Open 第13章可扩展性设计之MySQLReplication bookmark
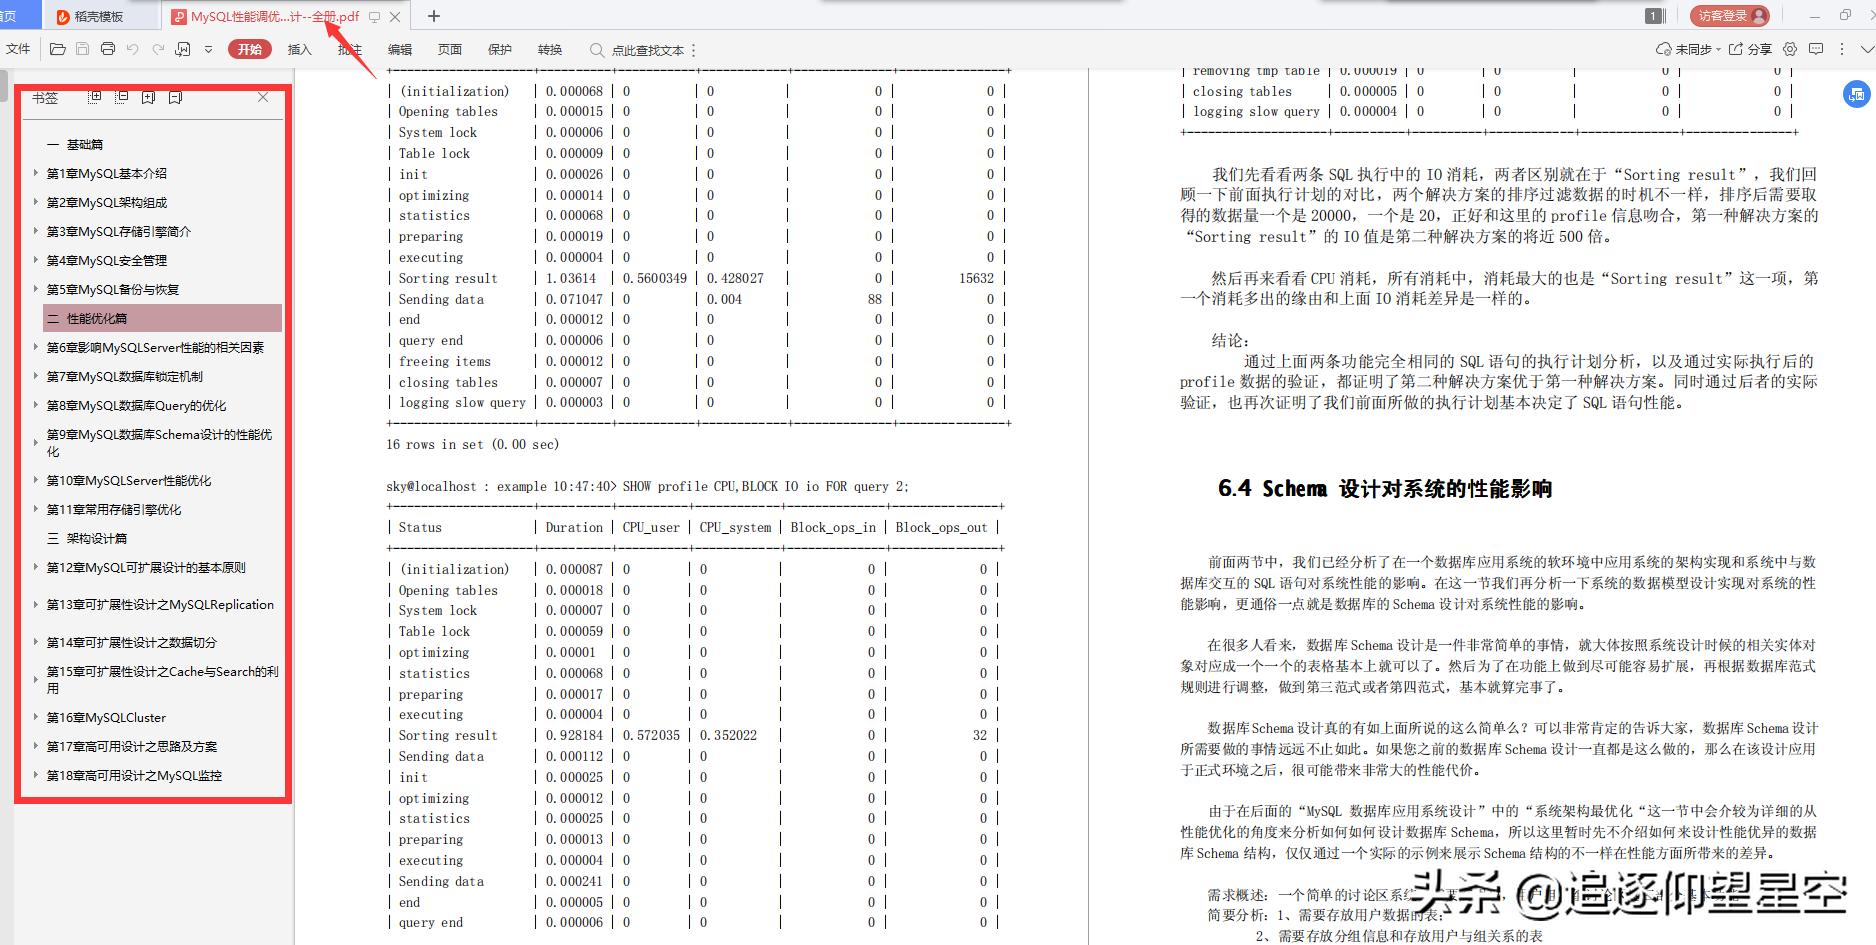Screen dimensions: 1876x945 [x=160, y=605]
